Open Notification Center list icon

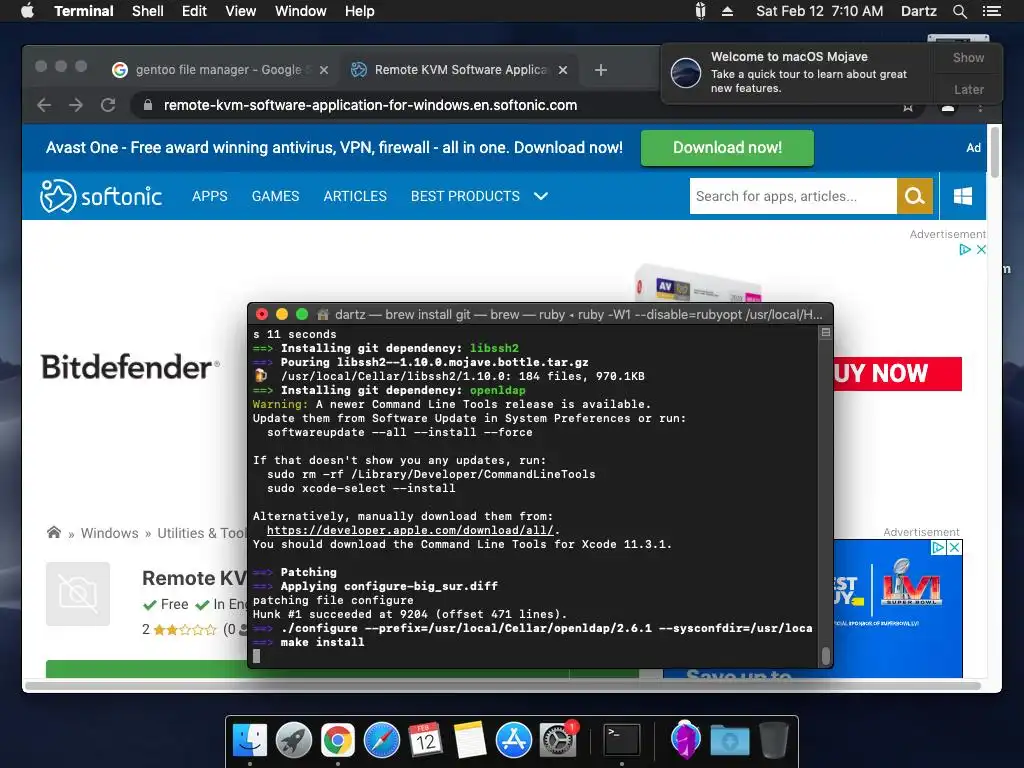click(991, 11)
